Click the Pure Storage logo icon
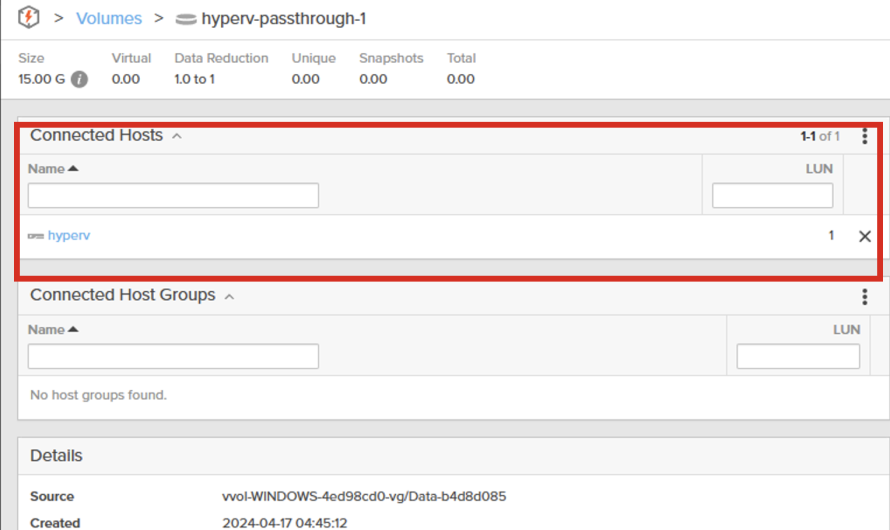The image size is (890, 530). tap(29, 18)
